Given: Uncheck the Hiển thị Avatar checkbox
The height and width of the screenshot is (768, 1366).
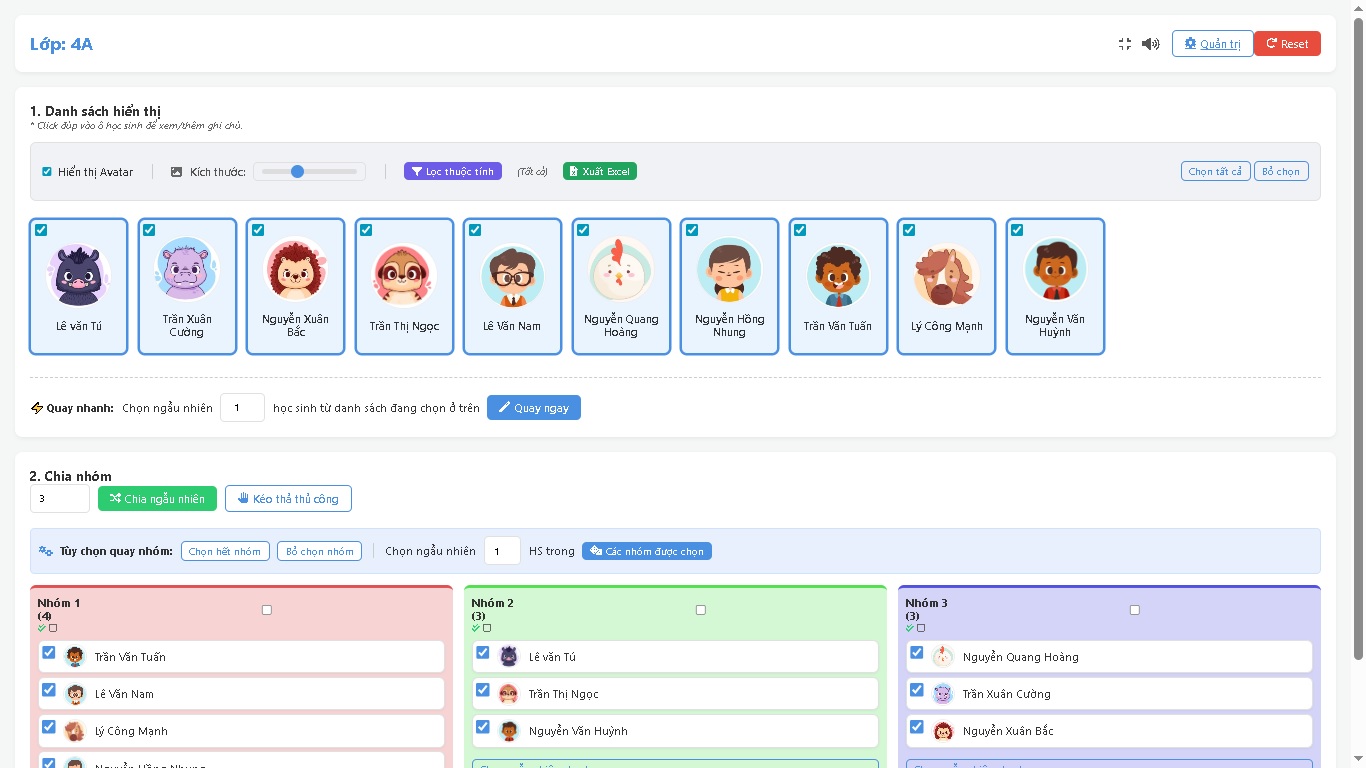Looking at the screenshot, I should coord(47,172).
